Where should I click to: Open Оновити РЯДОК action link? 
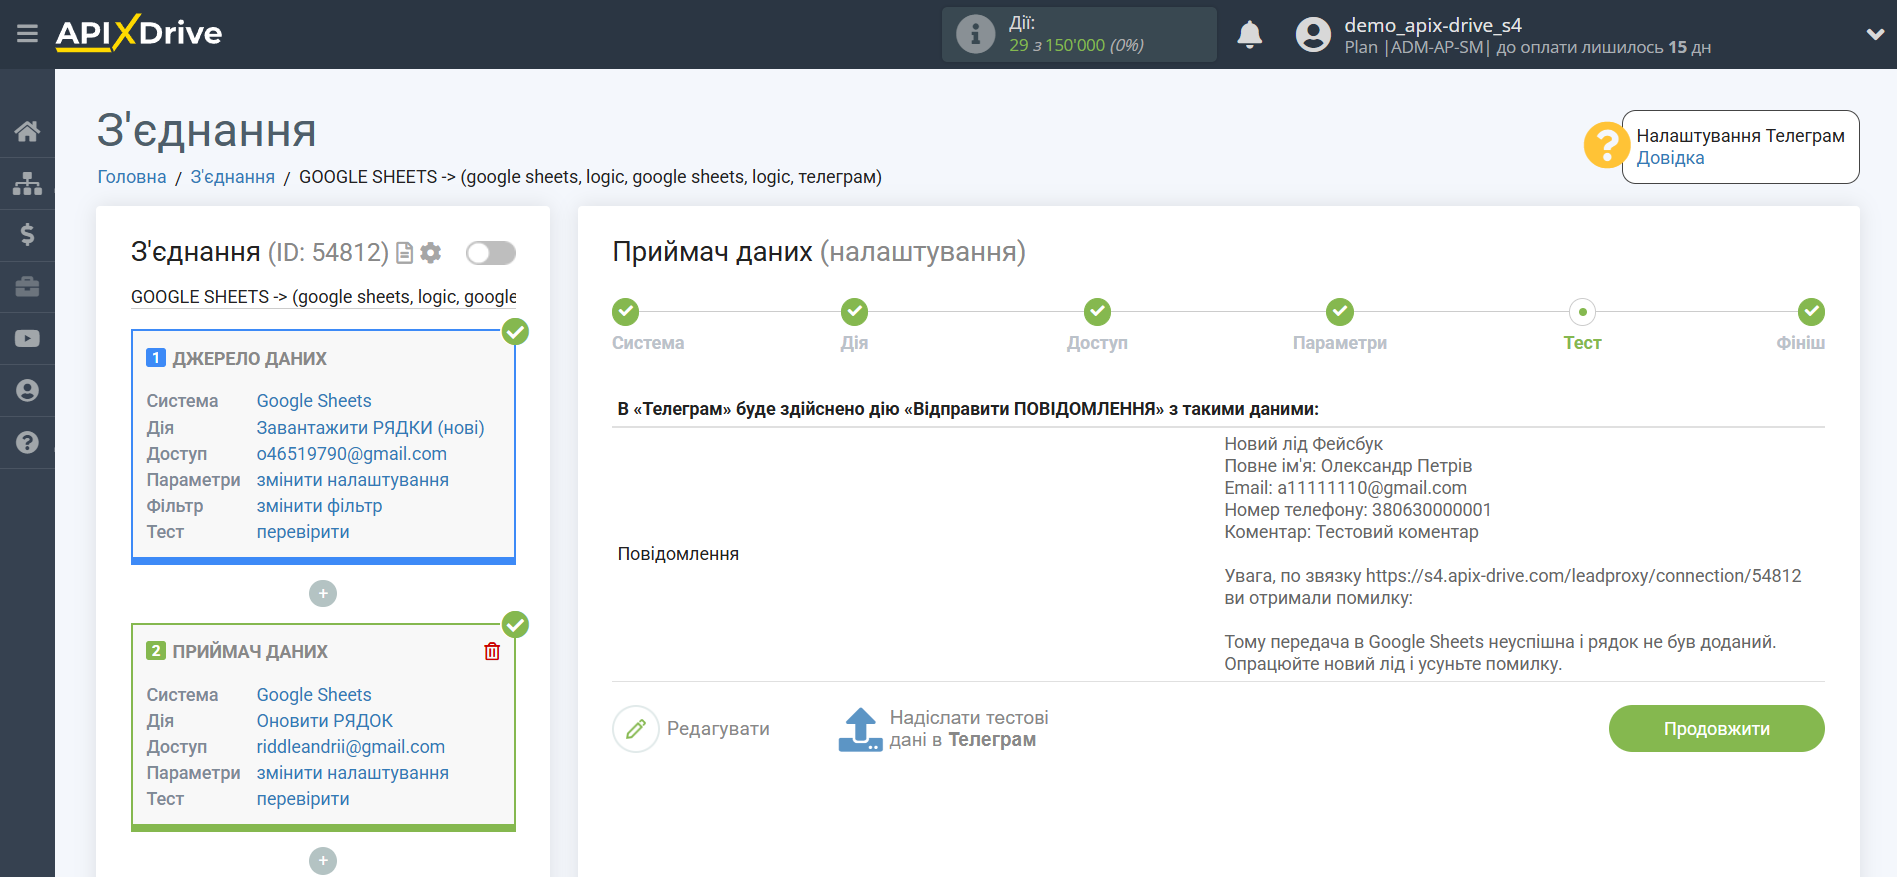pyautogui.click(x=325, y=721)
